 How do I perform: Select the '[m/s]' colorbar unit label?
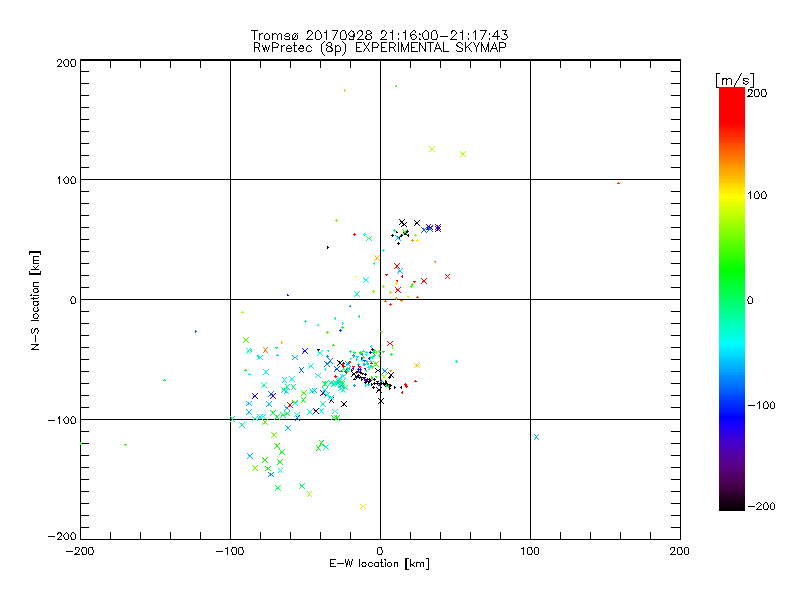[x=735, y=80]
